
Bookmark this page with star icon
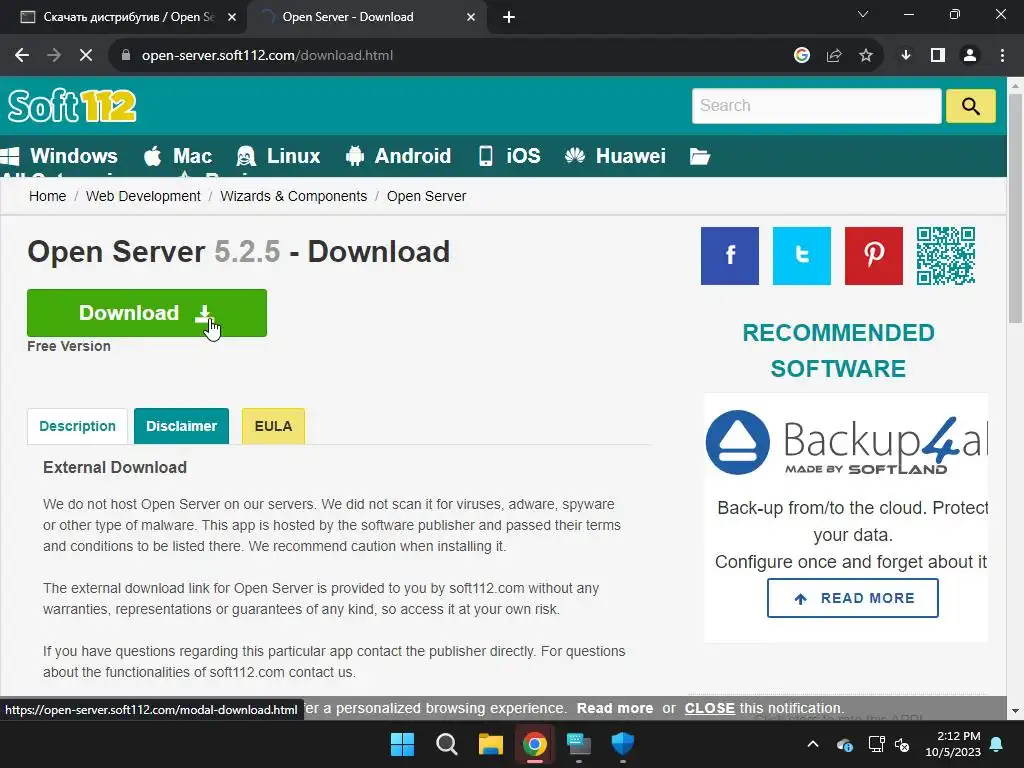coord(866,56)
